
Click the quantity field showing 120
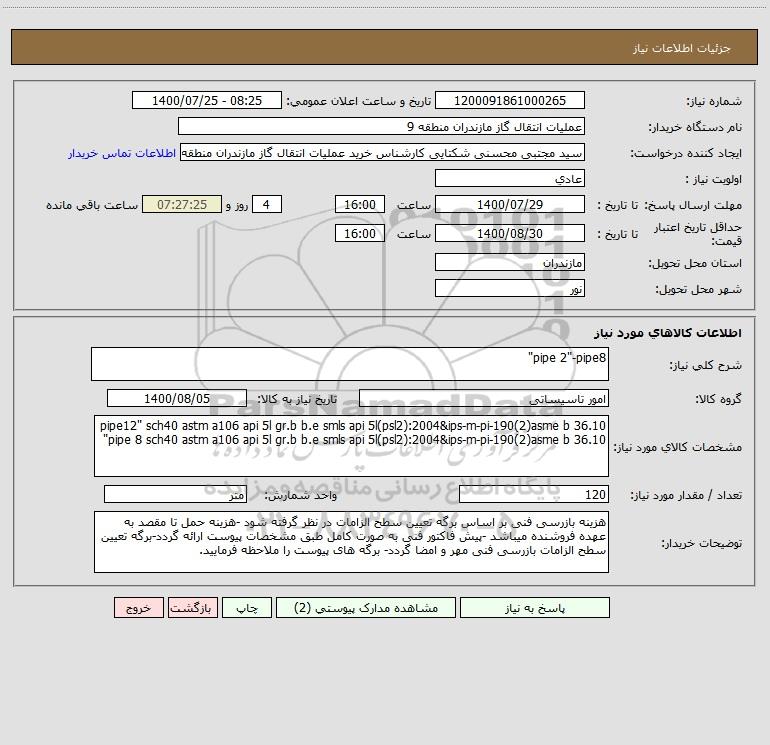click(x=534, y=494)
